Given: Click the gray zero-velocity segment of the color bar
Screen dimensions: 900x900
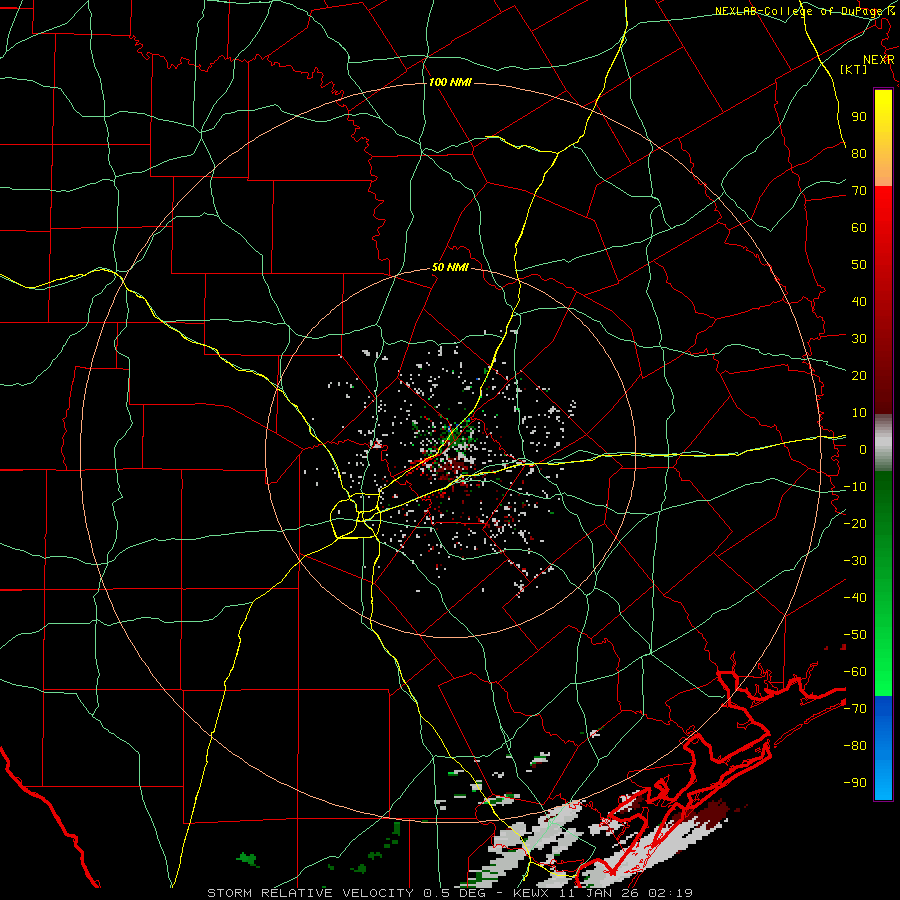Looking at the screenshot, I should pos(883,442).
